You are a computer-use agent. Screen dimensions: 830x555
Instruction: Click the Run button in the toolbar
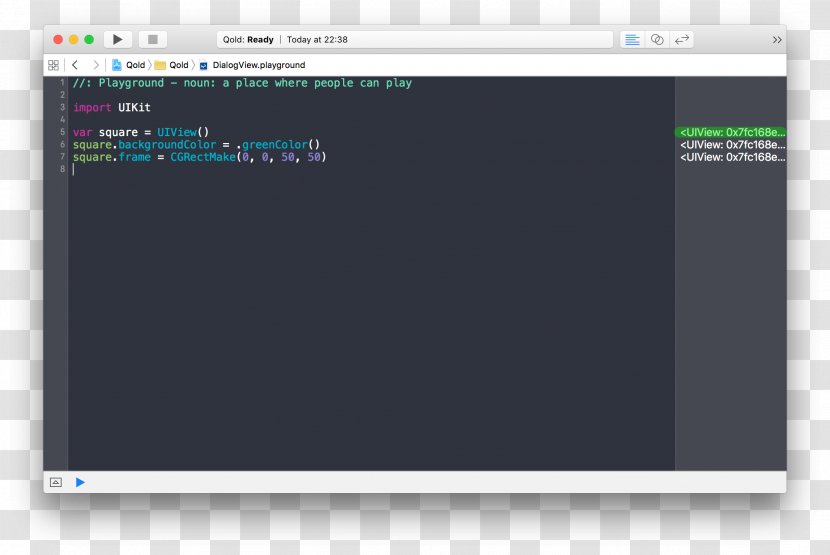[118, 40]
